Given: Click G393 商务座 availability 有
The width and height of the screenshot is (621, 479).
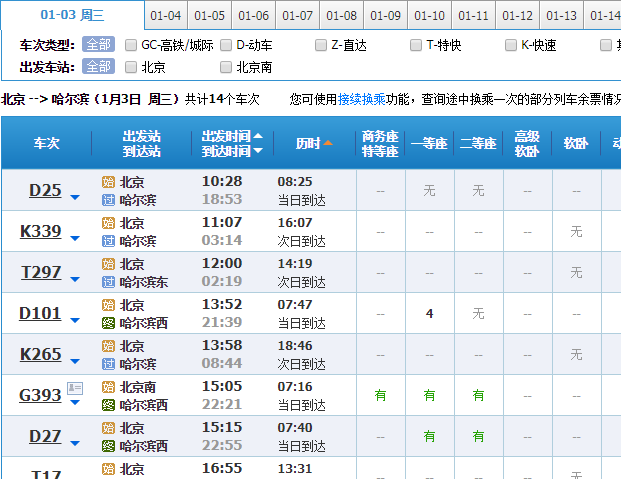Looking at the screenshot, I should pos(380,395).
